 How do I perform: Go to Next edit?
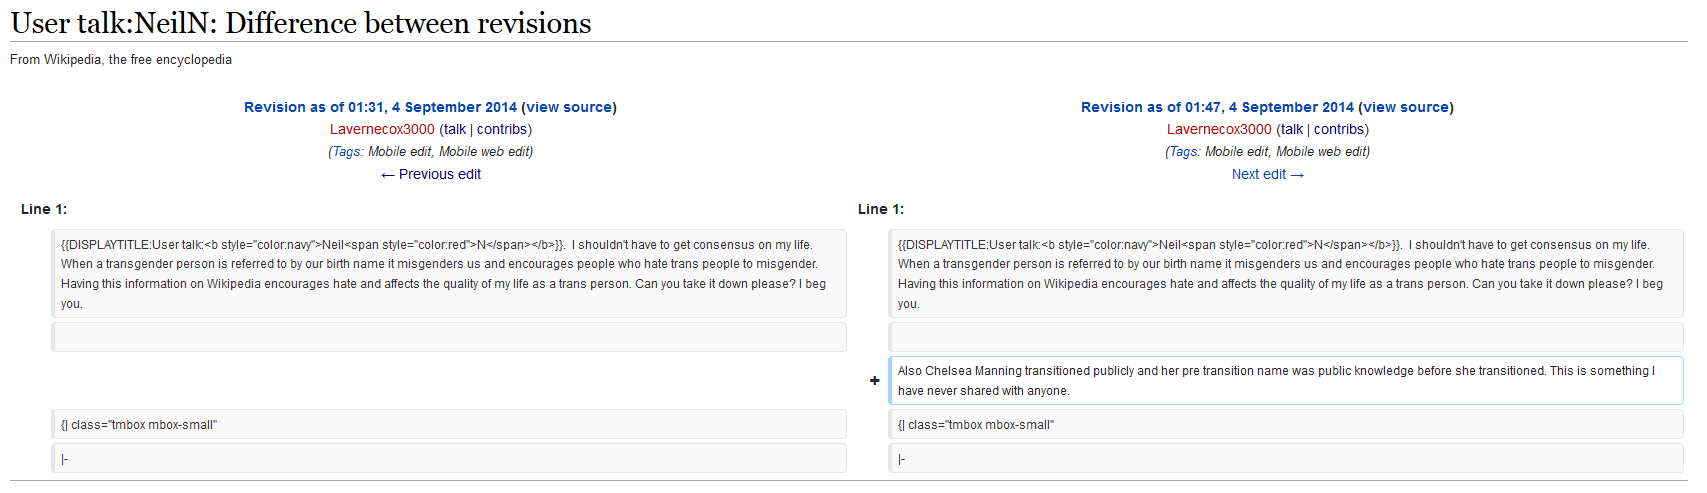pyautogui.click(x=1267, y=174)
